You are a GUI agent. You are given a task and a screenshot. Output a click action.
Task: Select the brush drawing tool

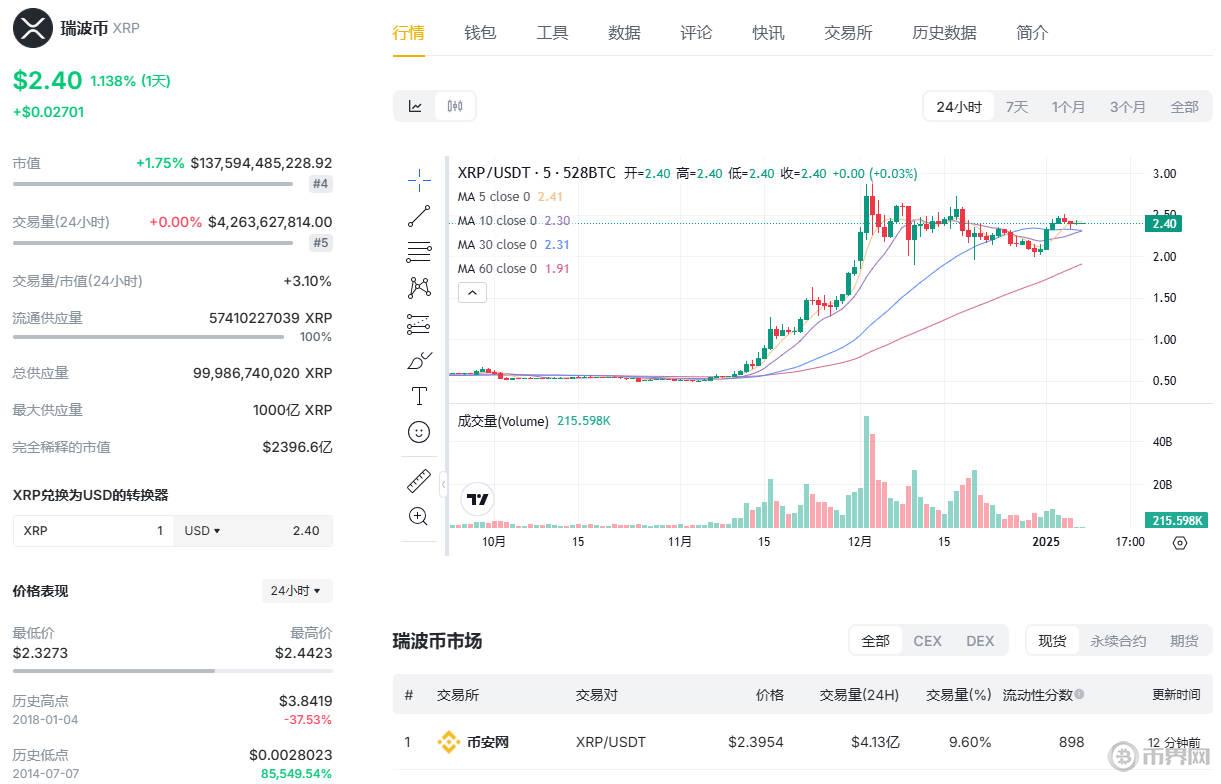(419, 358)
